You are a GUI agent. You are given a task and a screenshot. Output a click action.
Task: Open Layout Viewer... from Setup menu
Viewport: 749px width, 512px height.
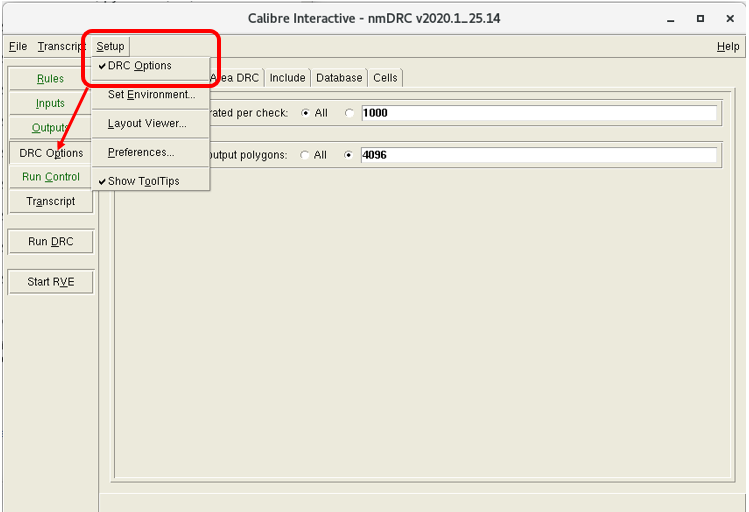(150, 124)
